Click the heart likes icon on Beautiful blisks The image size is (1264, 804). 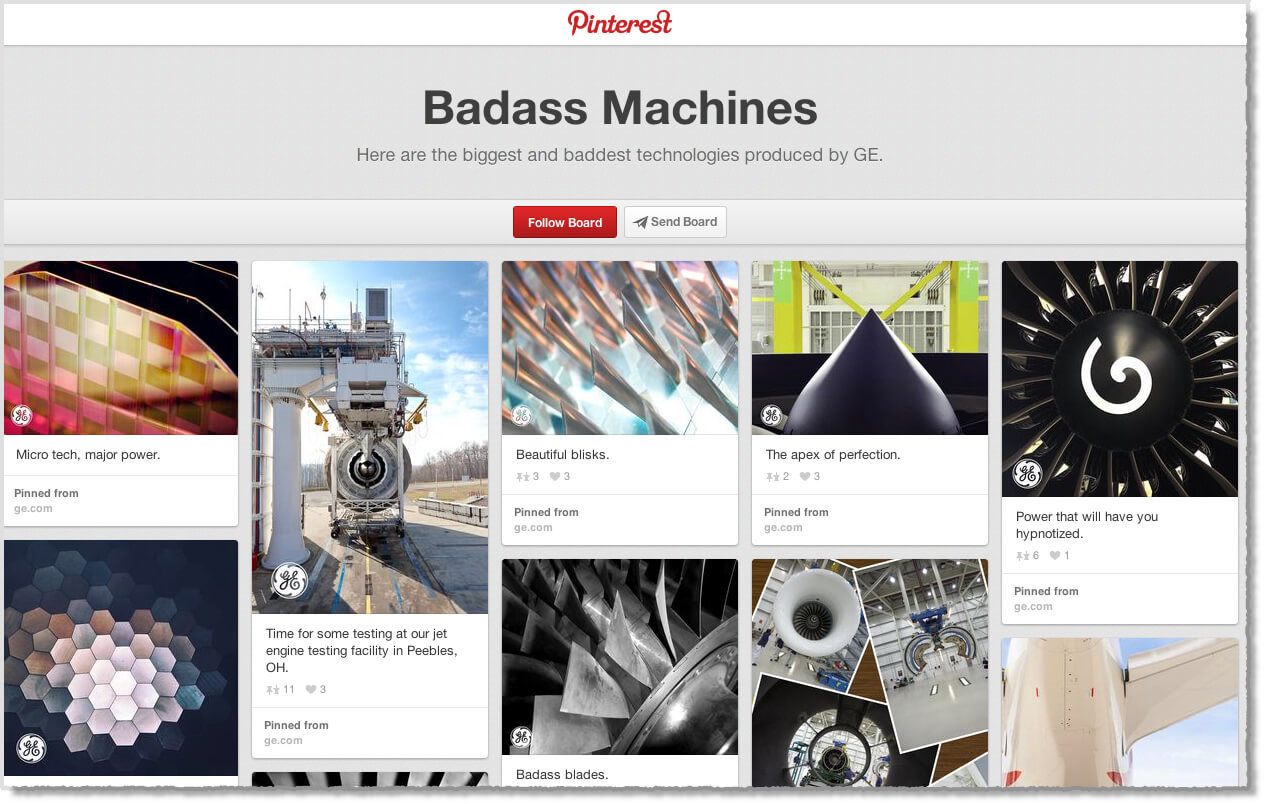[555, 477]
